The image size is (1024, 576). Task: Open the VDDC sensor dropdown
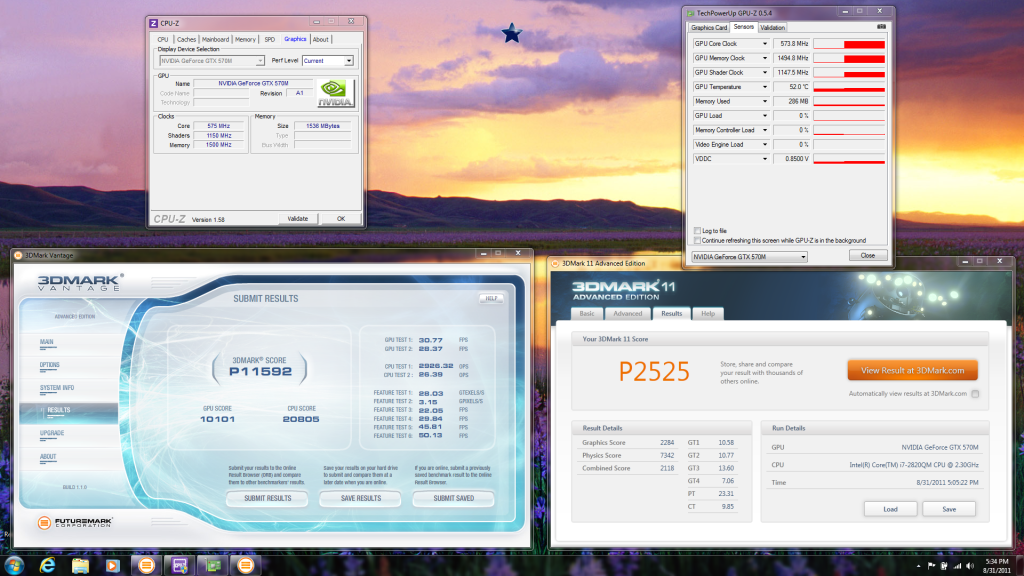point(765,159)
